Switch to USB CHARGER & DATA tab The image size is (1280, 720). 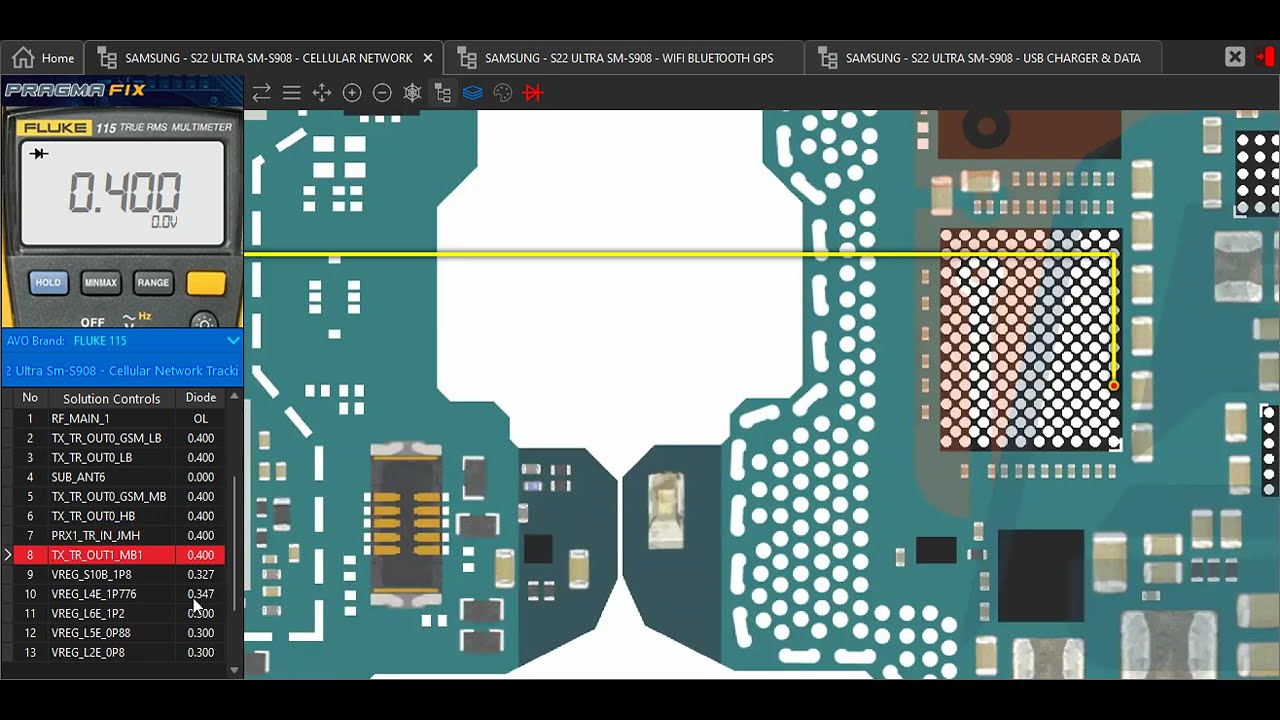(991, 58)
